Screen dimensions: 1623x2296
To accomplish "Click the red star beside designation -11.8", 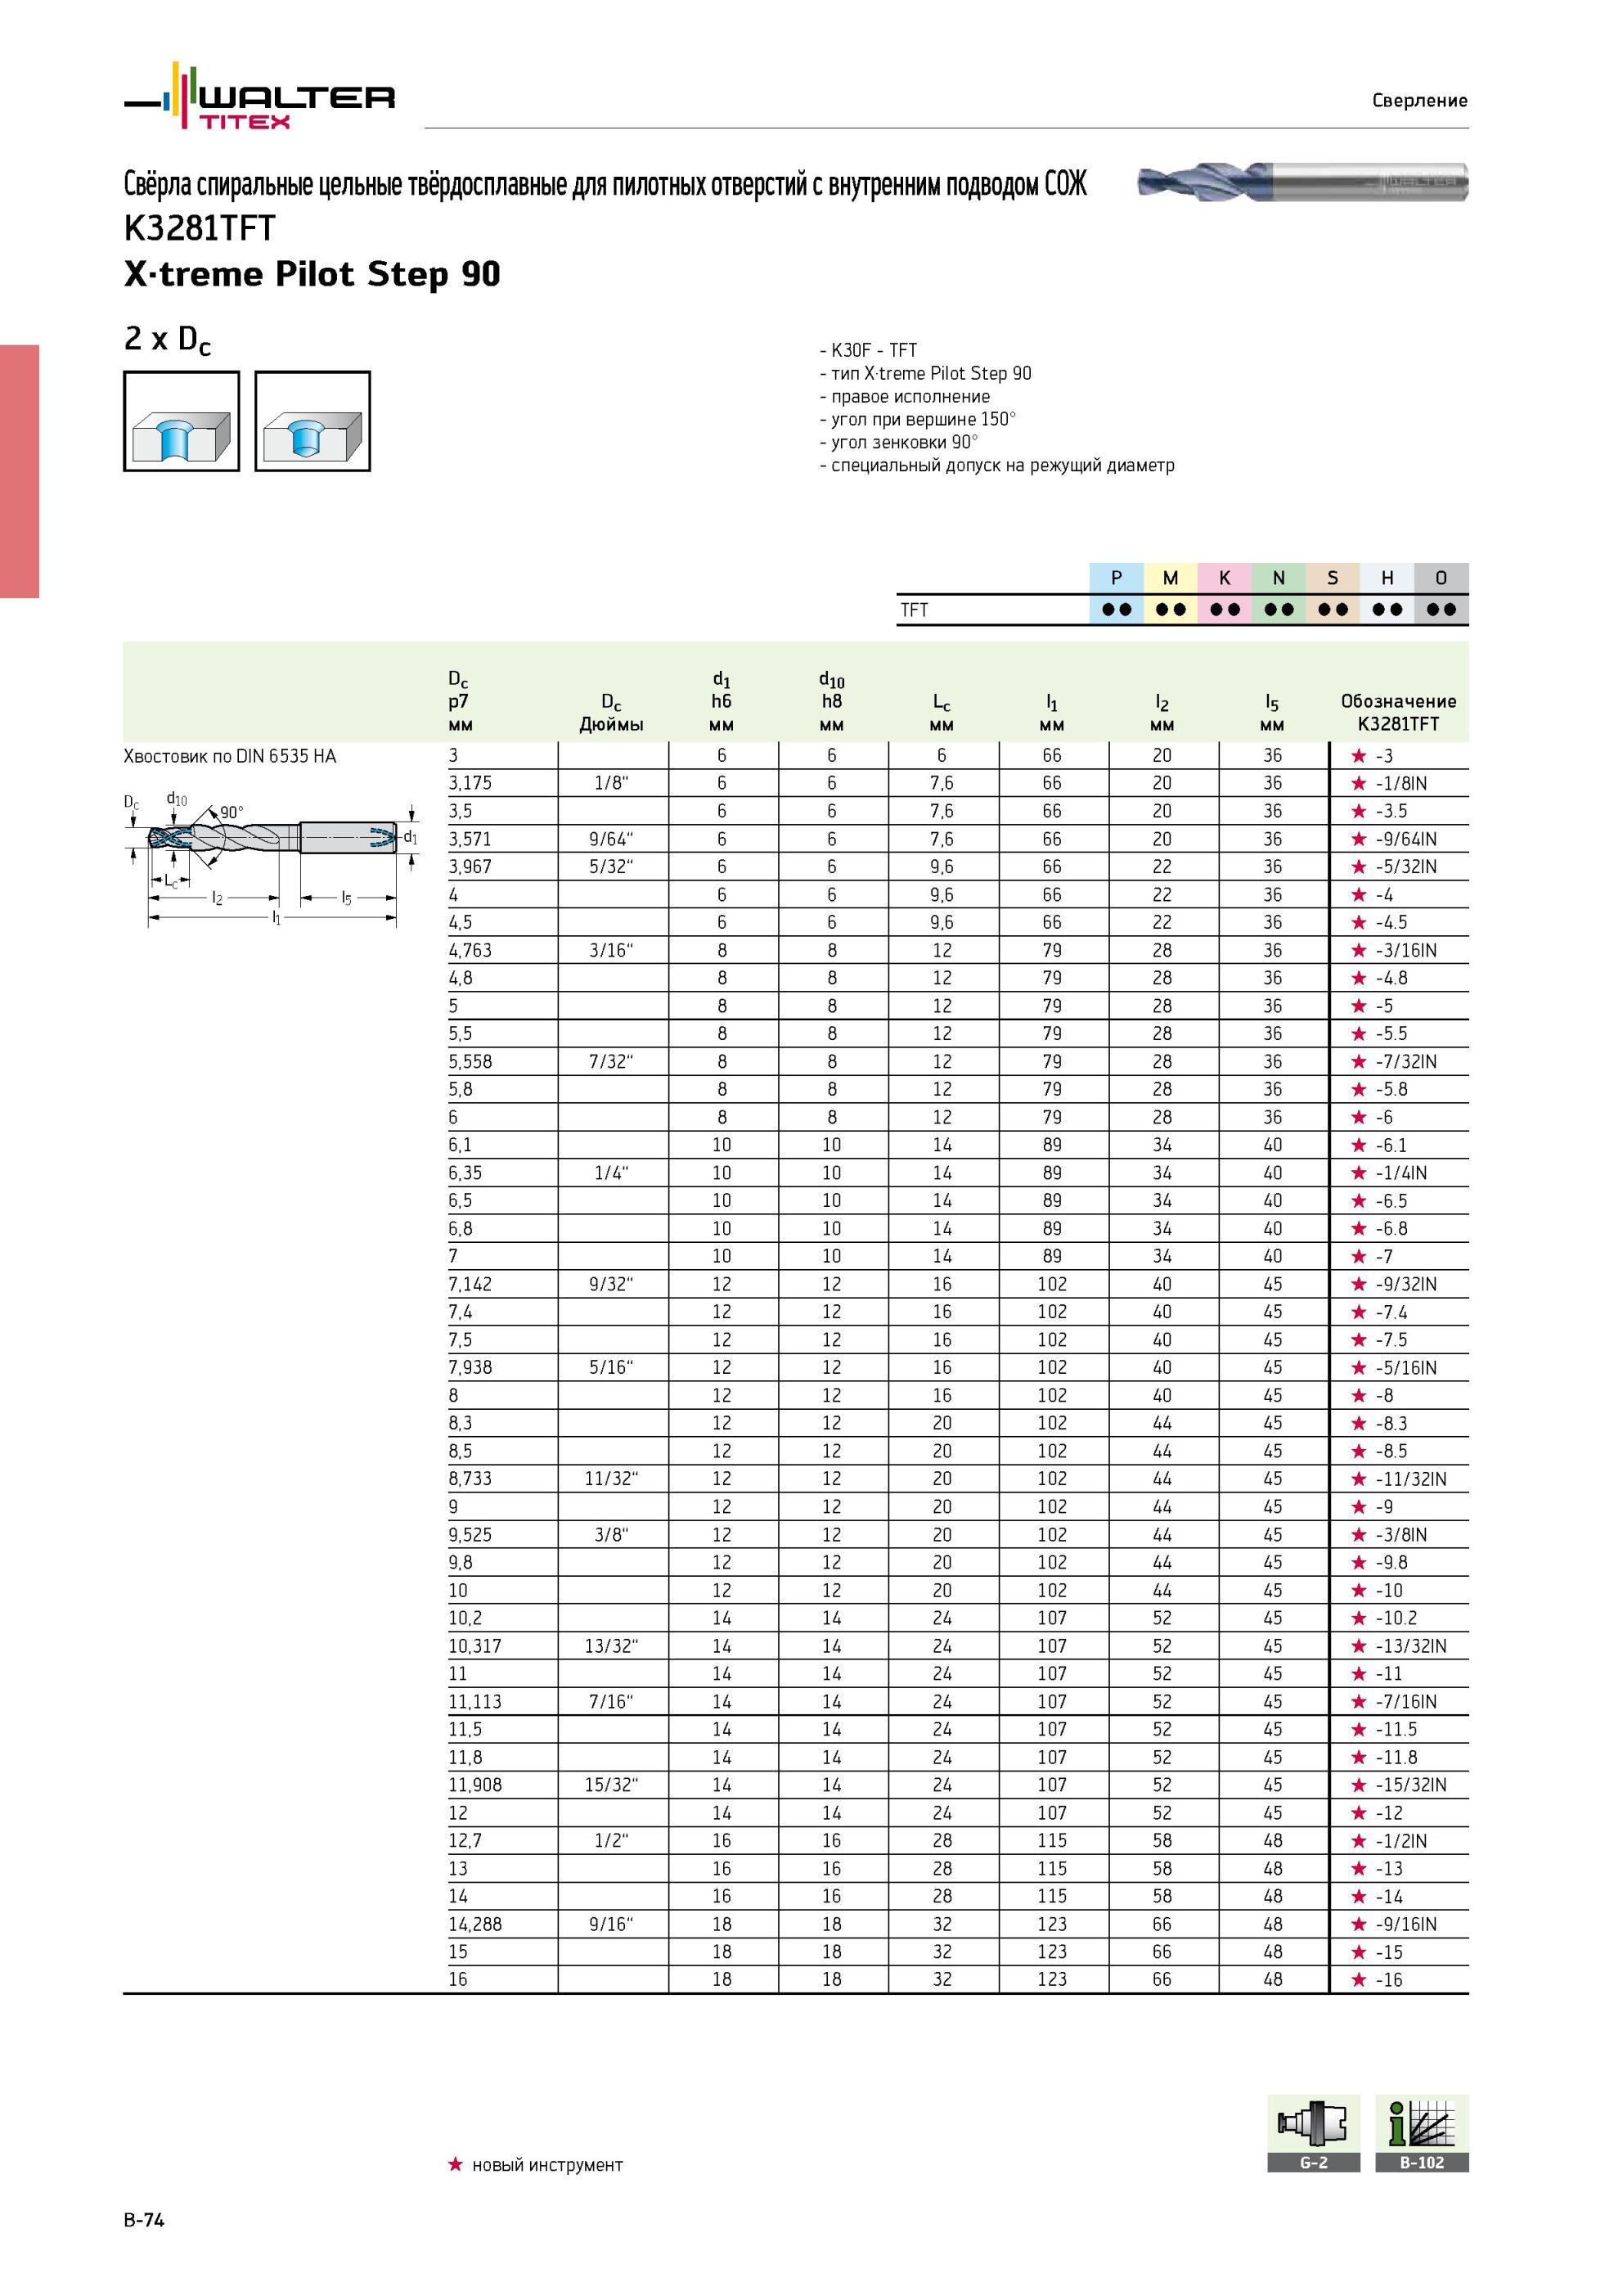I will [x=1358, y=1757].
